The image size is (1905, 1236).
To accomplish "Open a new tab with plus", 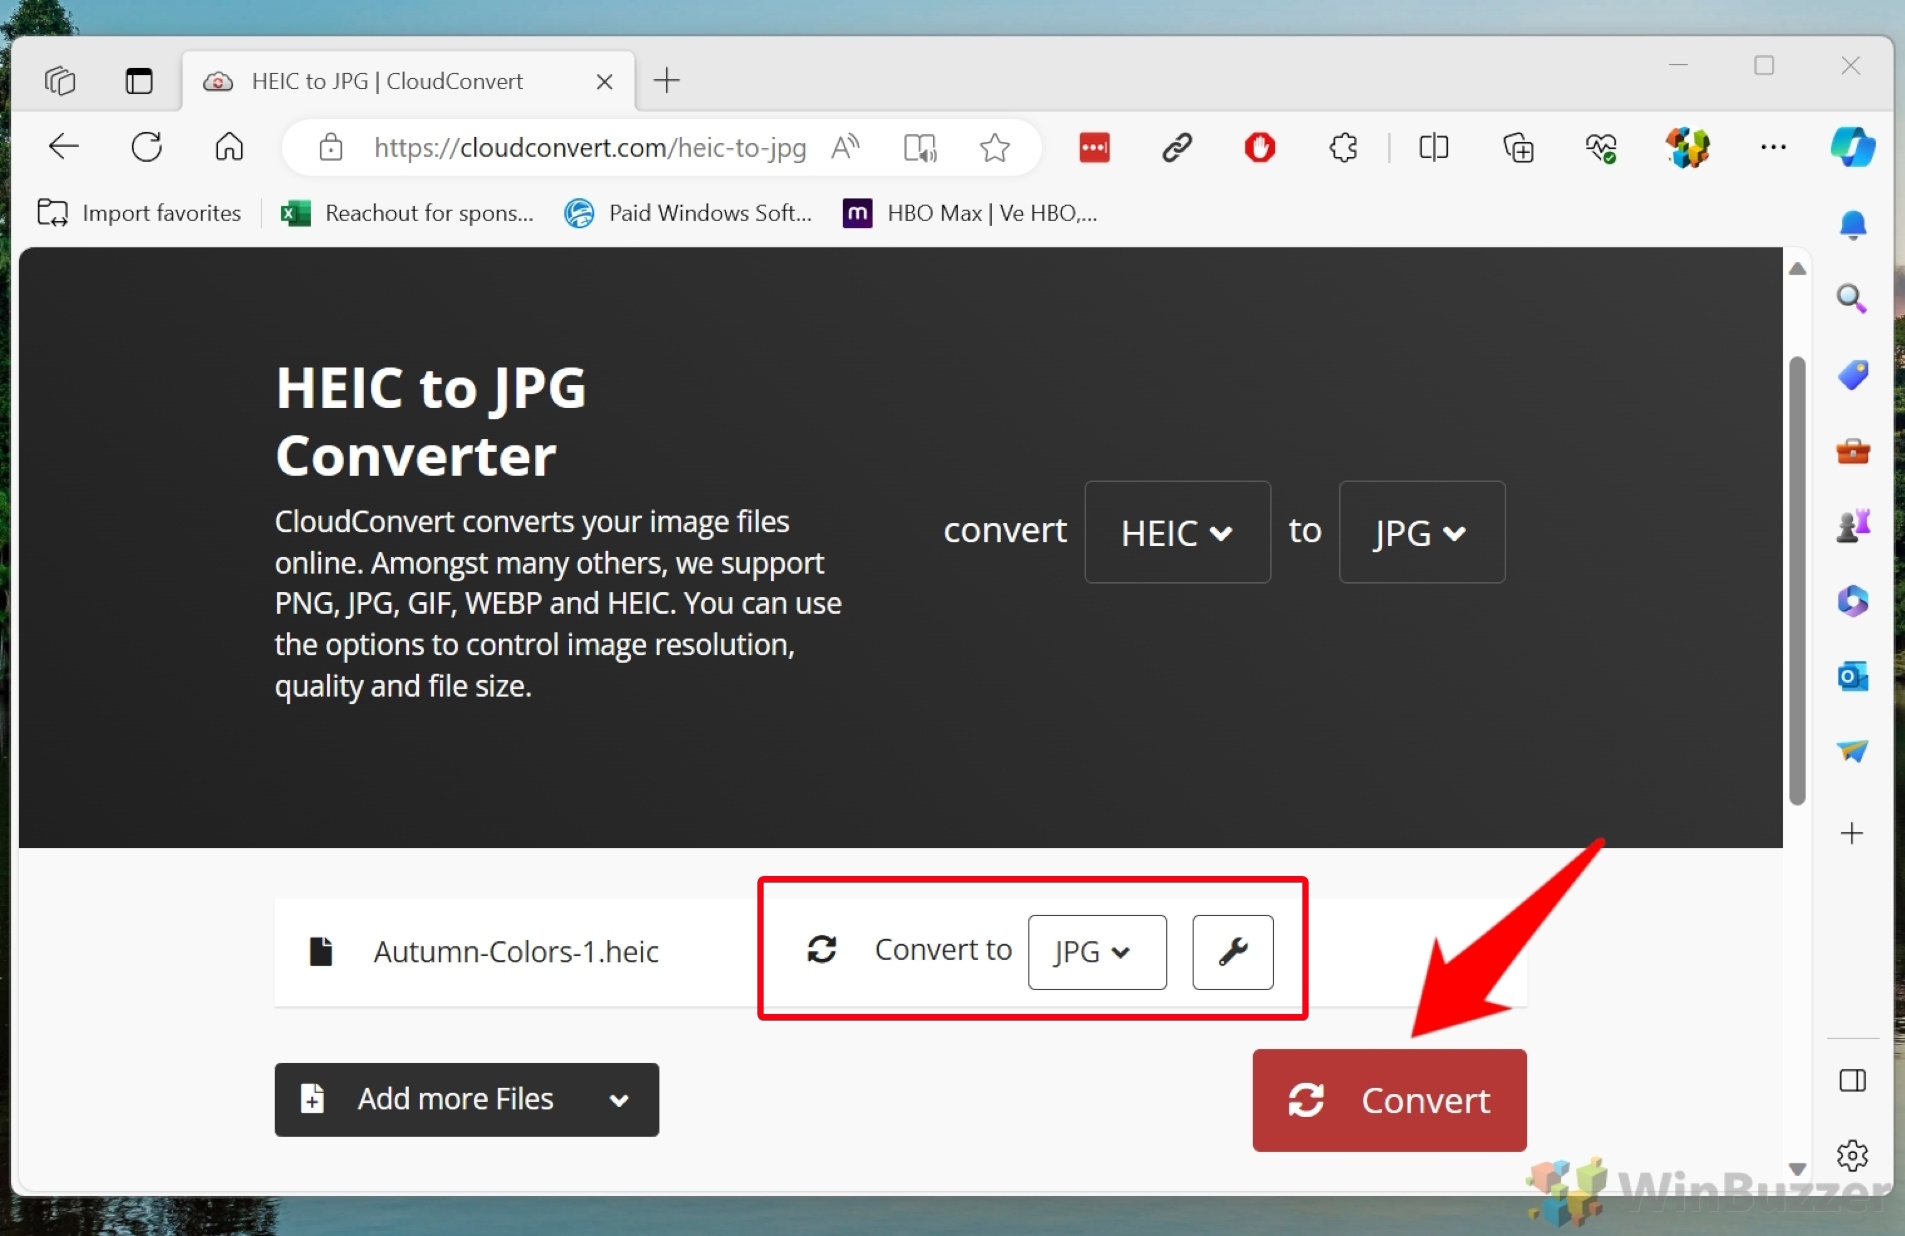I will [666, 80].
